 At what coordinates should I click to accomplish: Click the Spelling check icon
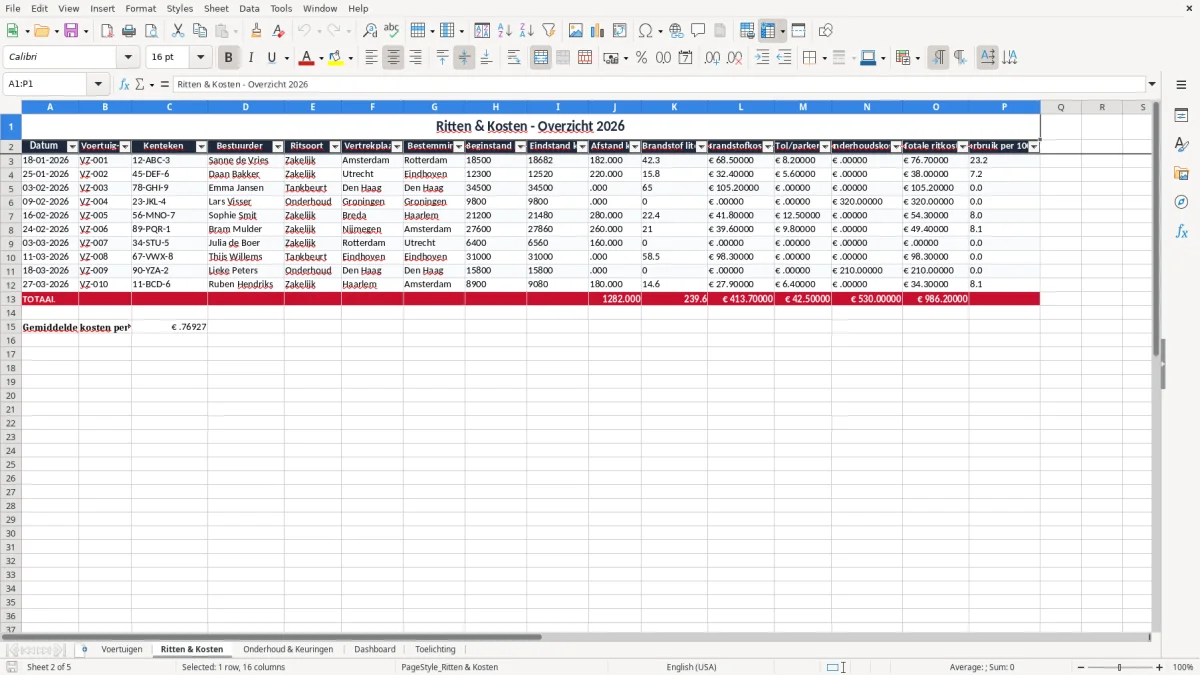[391, 31]
